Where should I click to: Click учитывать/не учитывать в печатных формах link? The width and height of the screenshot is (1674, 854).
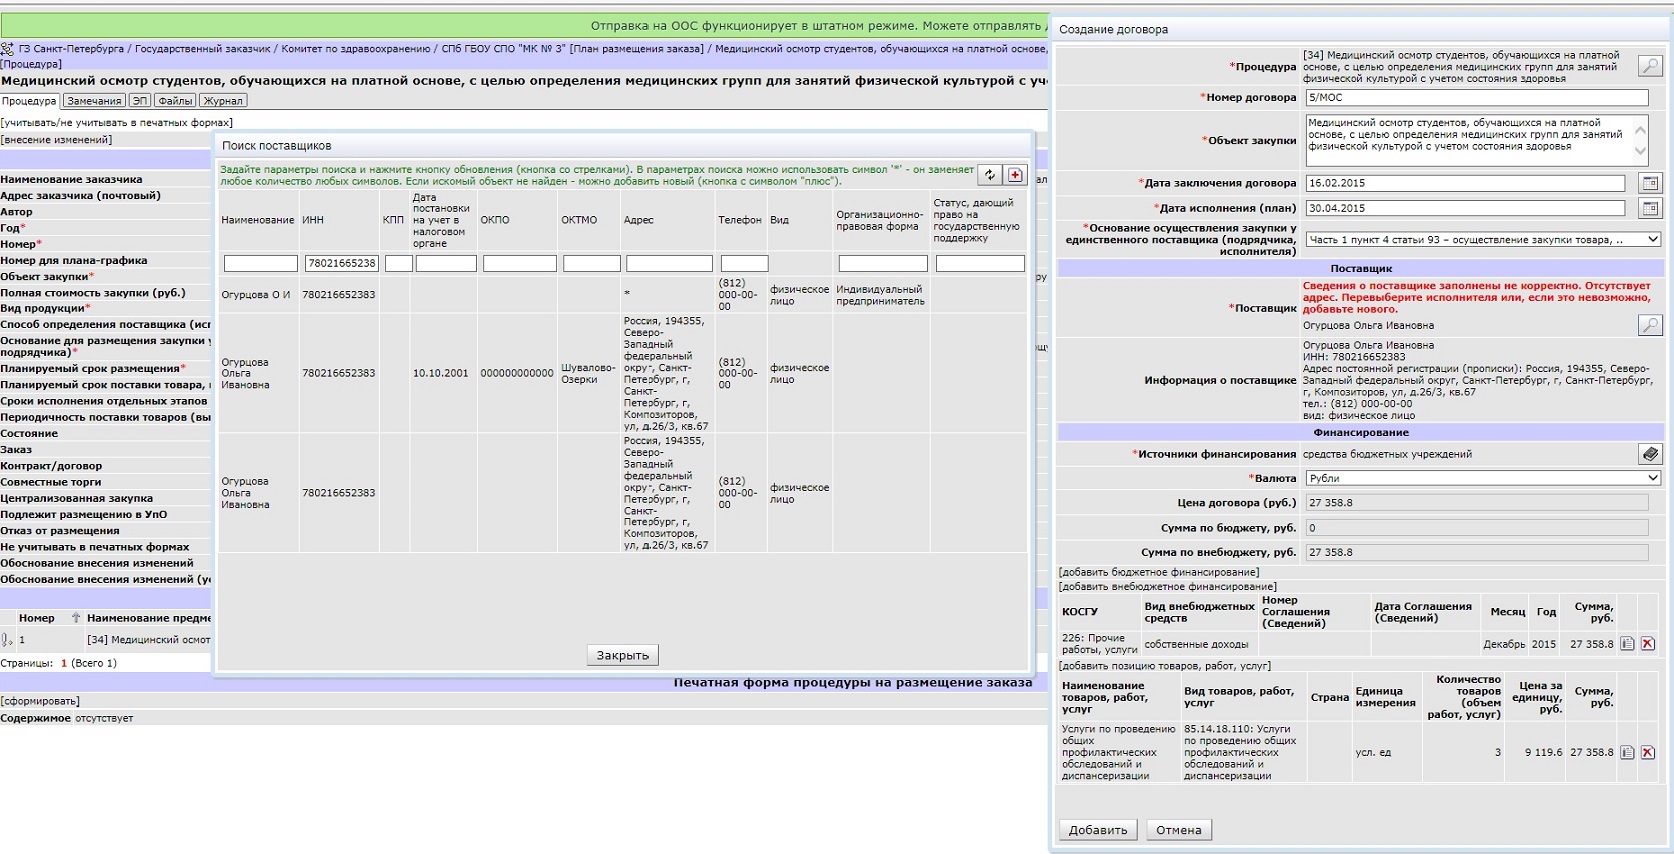(116, 123)
